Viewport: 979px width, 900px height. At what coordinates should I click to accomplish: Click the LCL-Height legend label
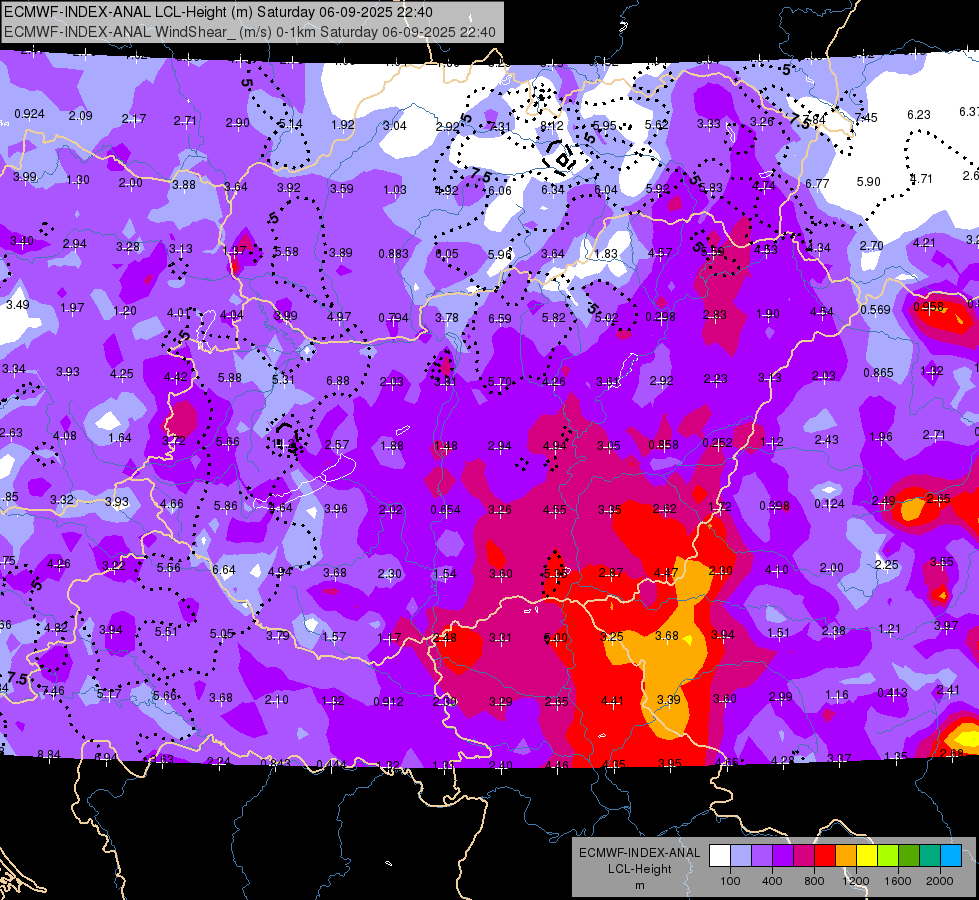point(639,869)
